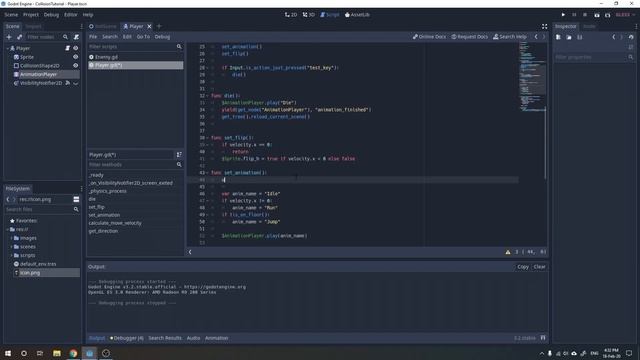
Task: Go to previous edited script location
Action: (536, 37)
